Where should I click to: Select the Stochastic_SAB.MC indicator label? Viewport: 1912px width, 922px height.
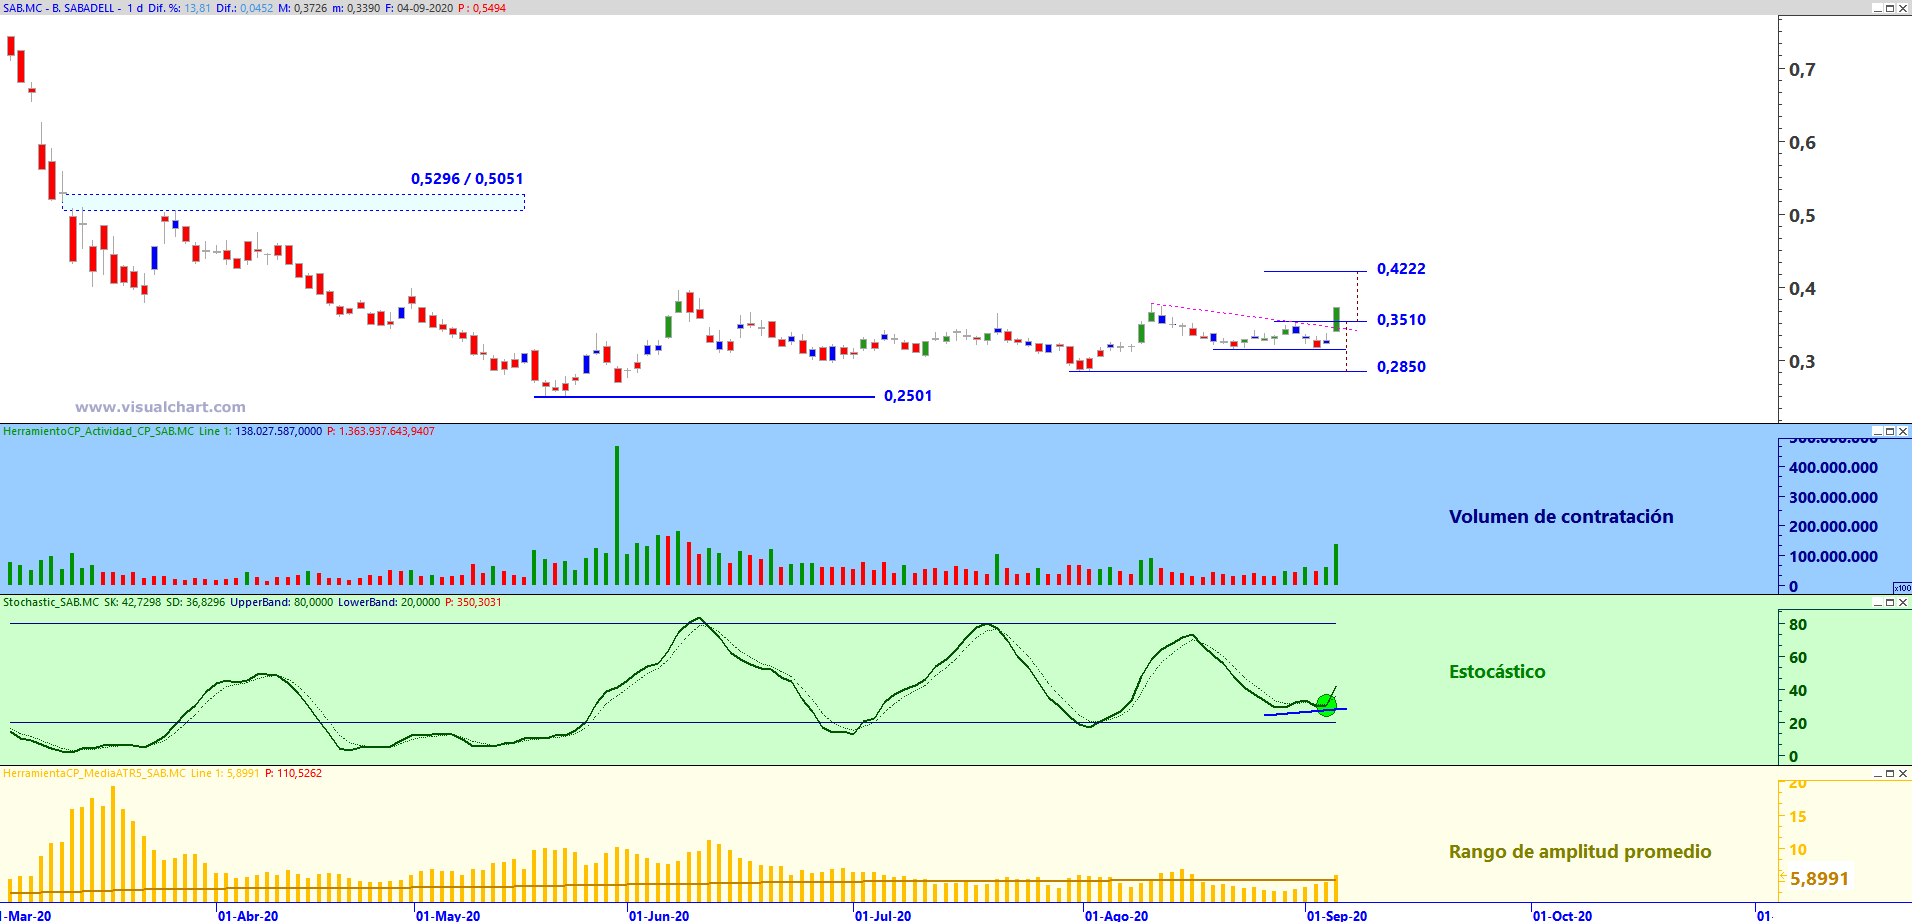[51, 602]
